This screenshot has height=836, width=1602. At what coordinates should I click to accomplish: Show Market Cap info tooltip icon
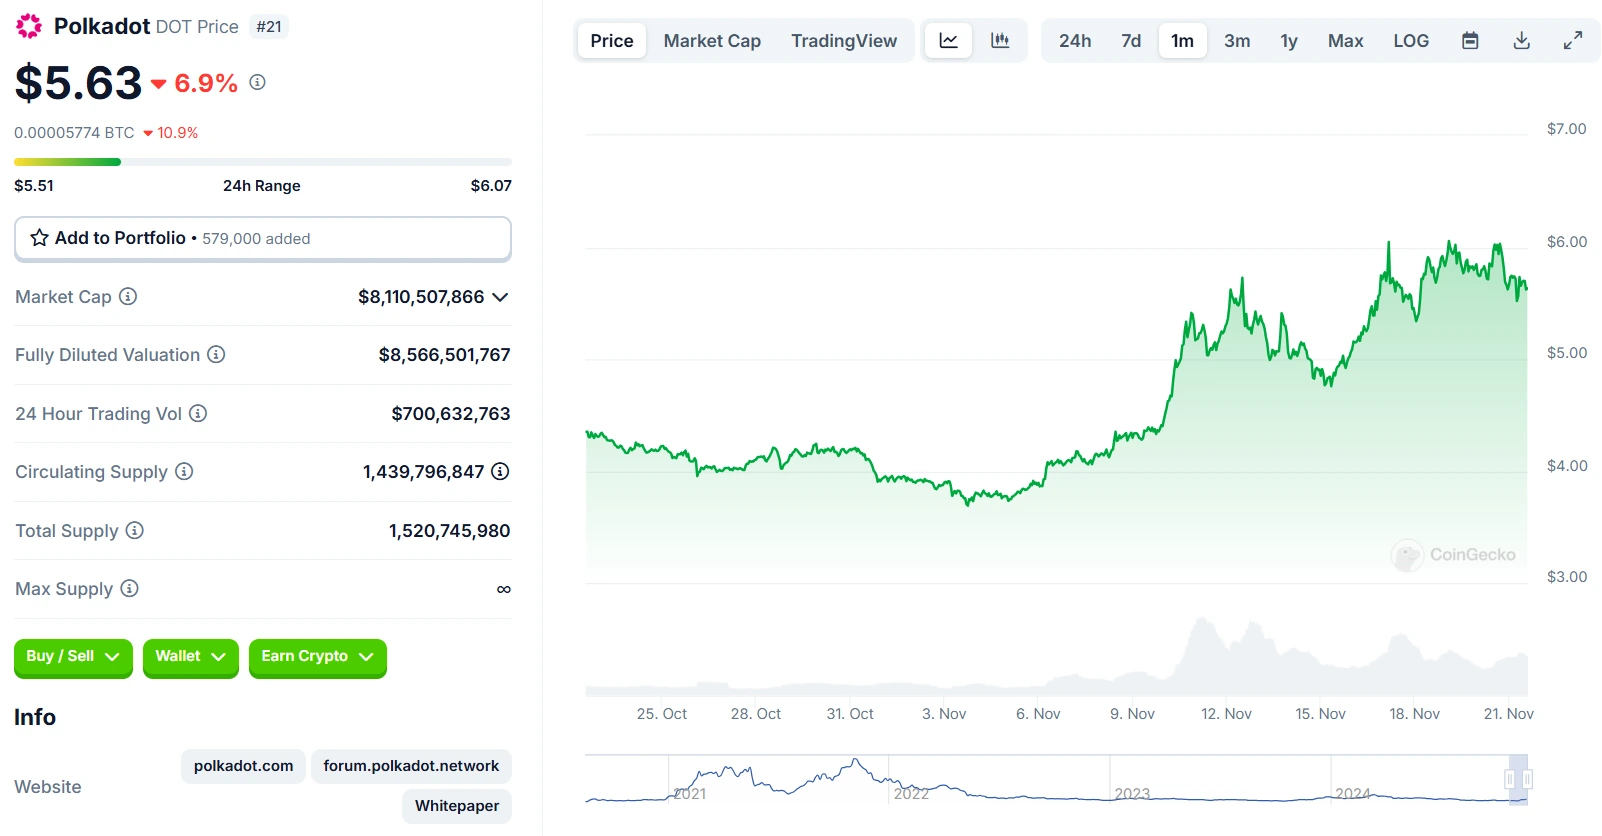coord(128,296)
